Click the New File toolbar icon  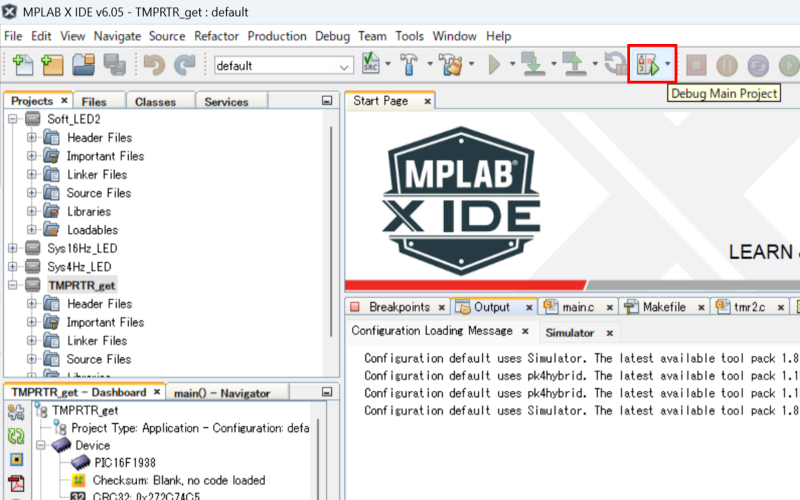pyautogui.click(x=23, y=66)
